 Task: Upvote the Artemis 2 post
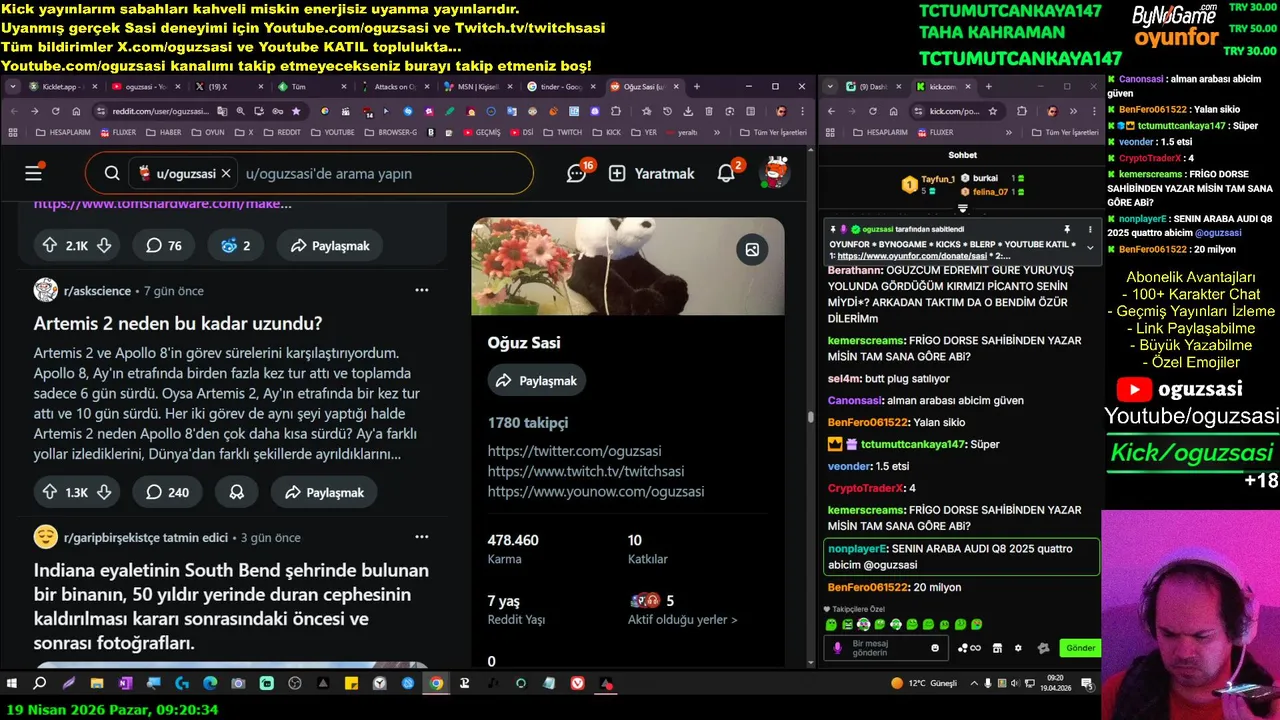tap(49, 492)
